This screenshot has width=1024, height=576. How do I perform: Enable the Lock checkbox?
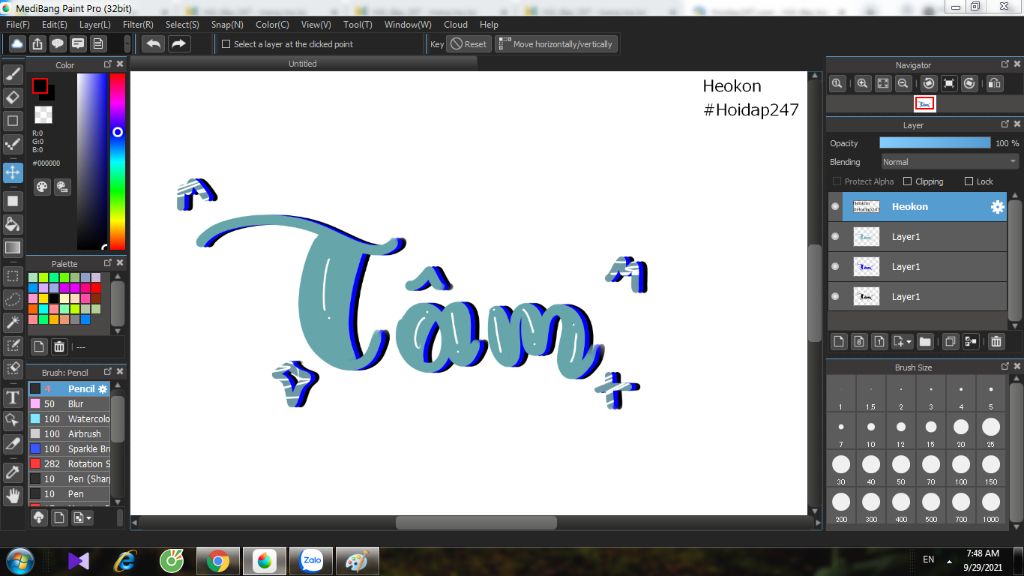pos(969,182)
